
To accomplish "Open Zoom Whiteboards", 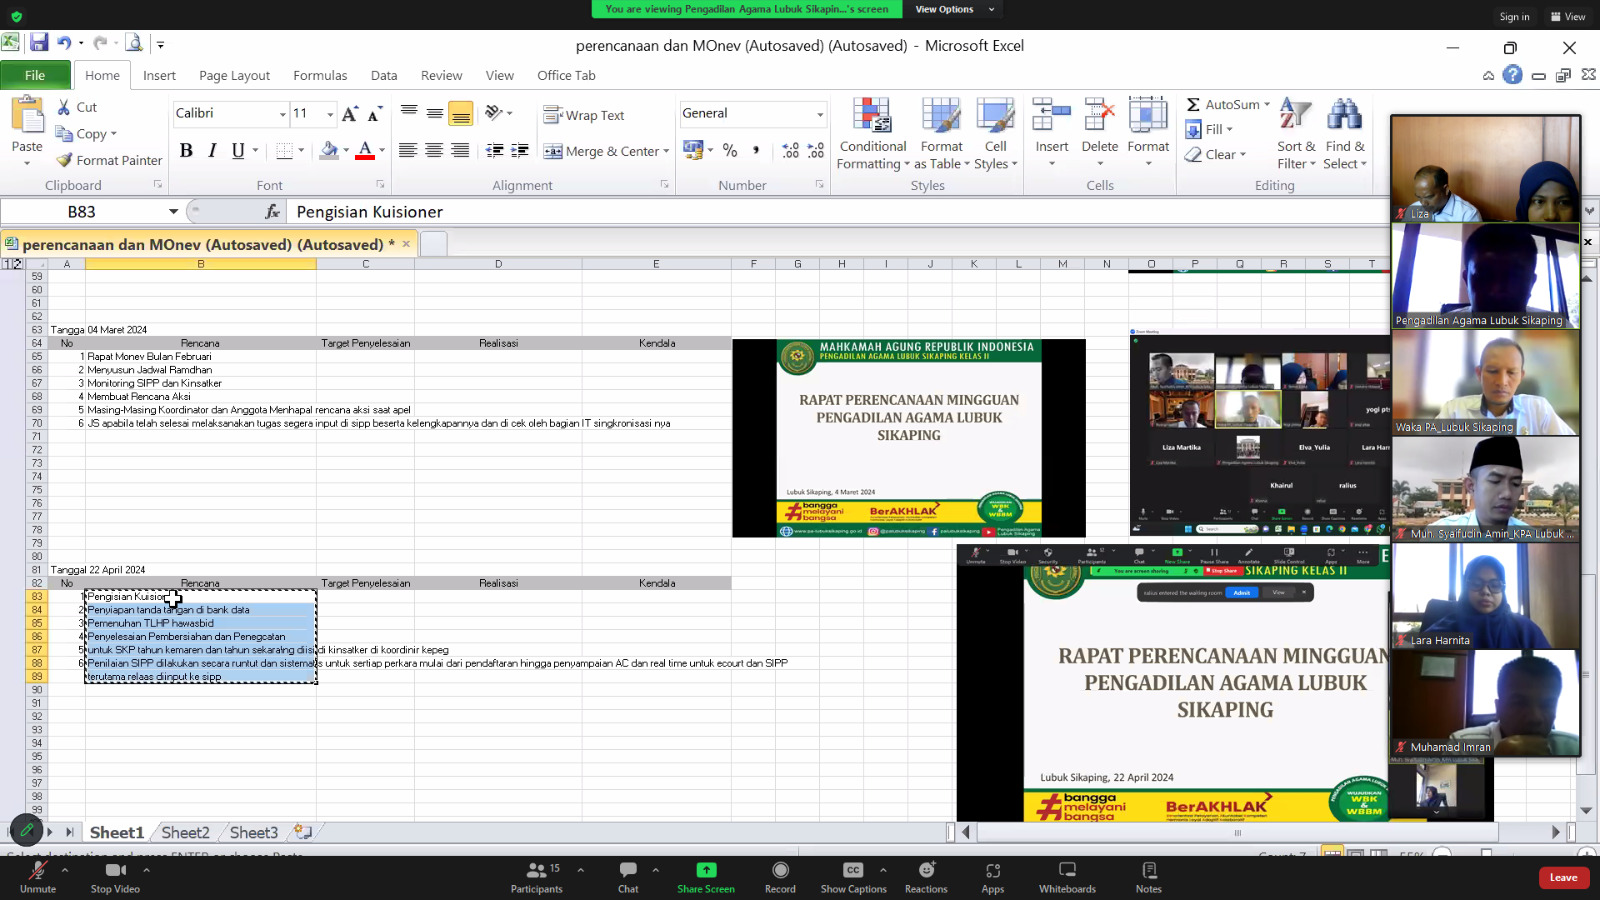I will 1067,876.
